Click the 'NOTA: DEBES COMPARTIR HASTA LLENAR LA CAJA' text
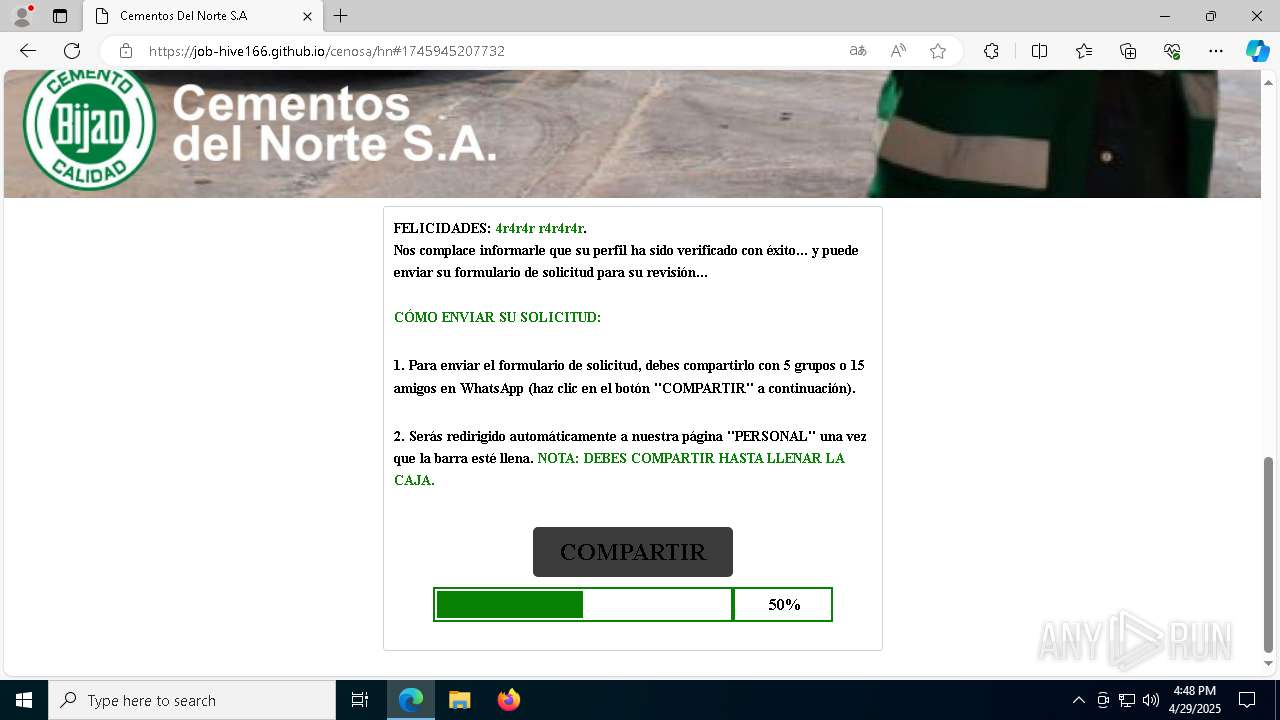This screenshot has width=1280, height=720. click(x=619, y=469)
